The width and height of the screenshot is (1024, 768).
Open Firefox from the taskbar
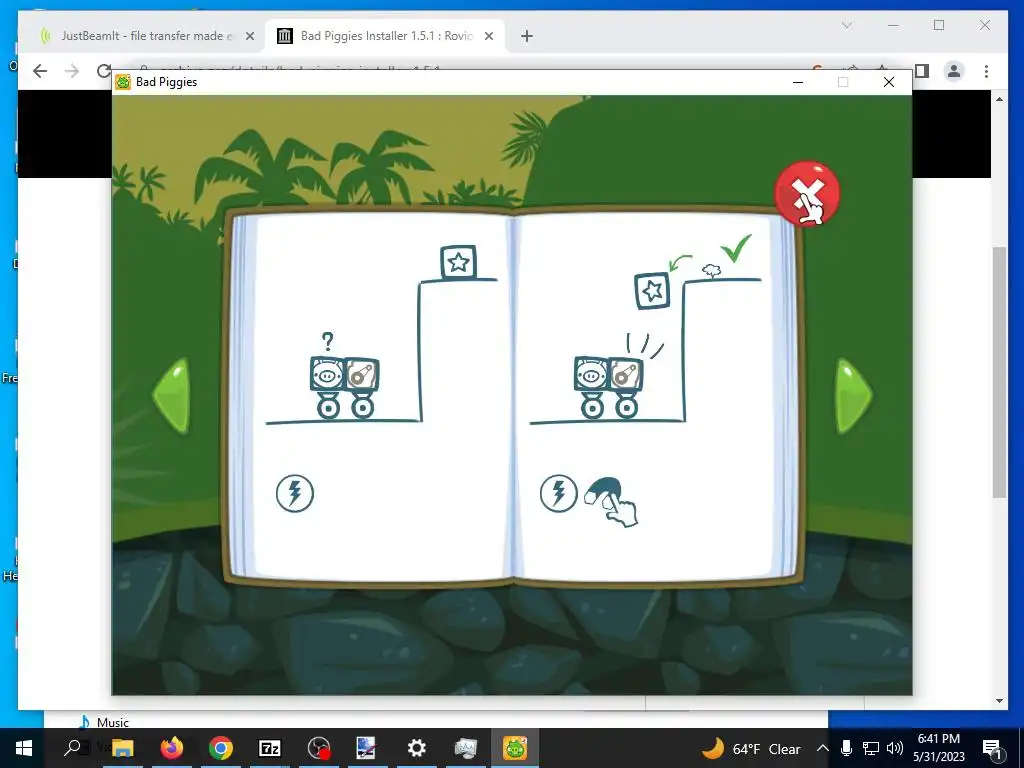(172, 748)
